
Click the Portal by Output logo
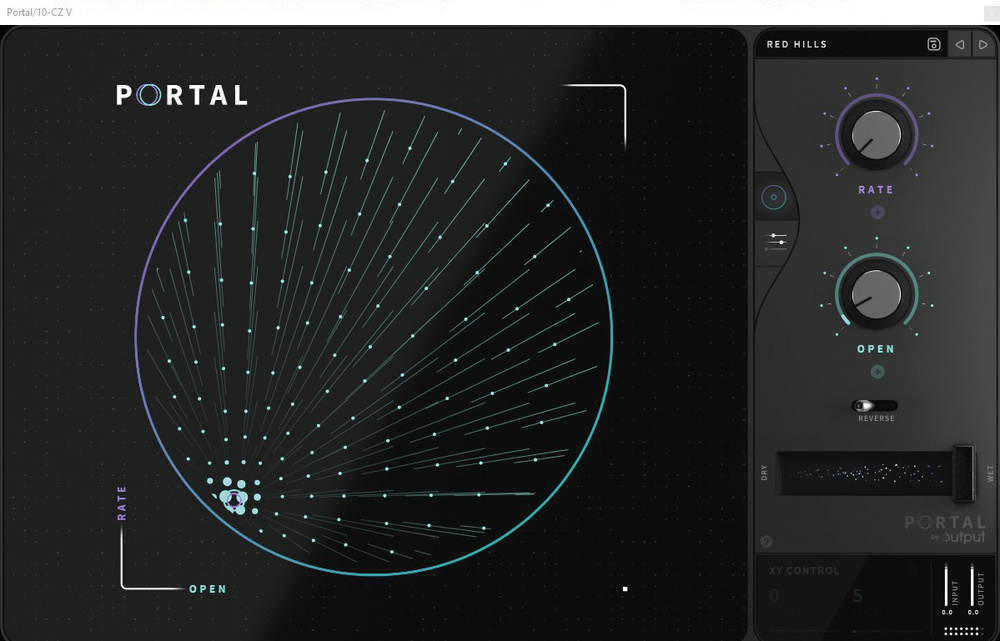coord(945,530)
